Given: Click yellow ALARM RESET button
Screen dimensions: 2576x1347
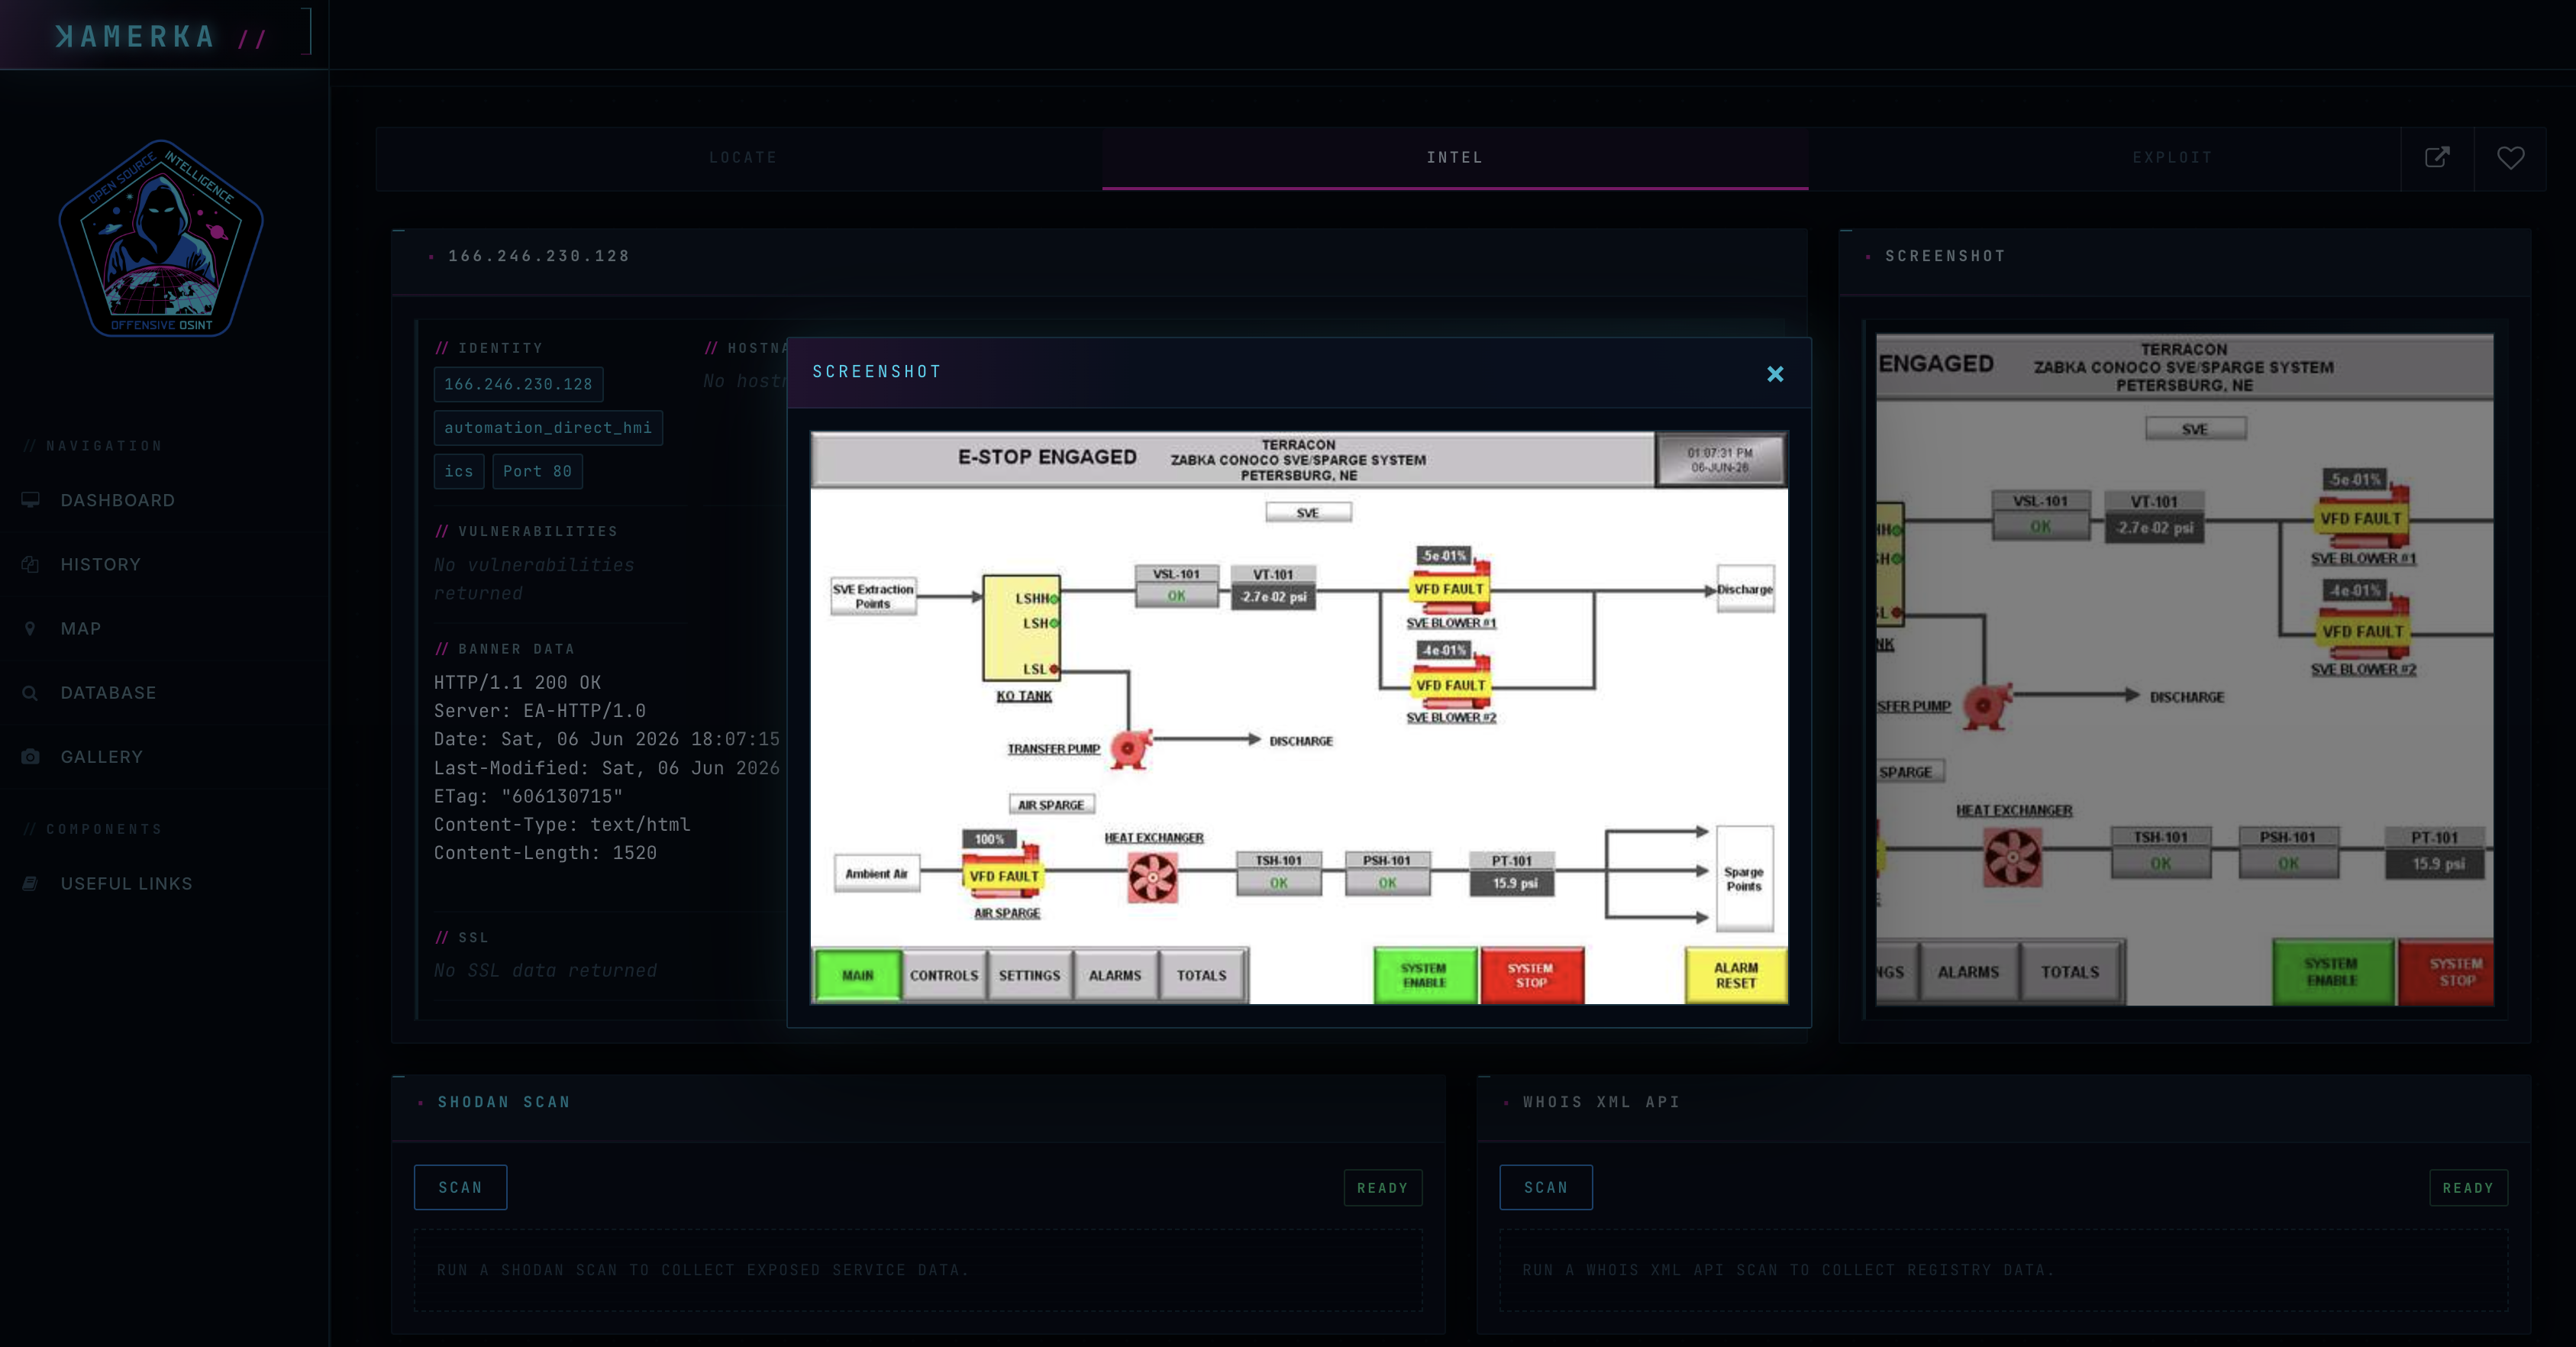Looking at the screenshot, I should click(x=1736, y=975).
